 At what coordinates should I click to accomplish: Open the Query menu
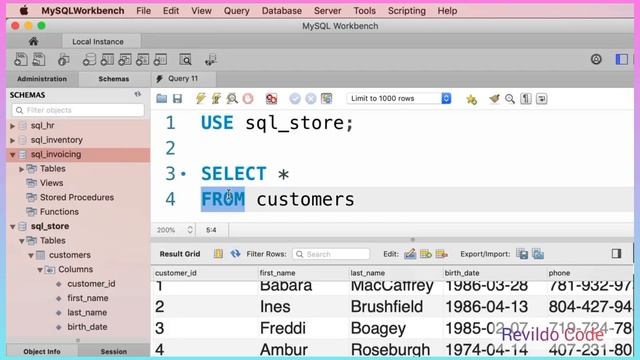236,11
